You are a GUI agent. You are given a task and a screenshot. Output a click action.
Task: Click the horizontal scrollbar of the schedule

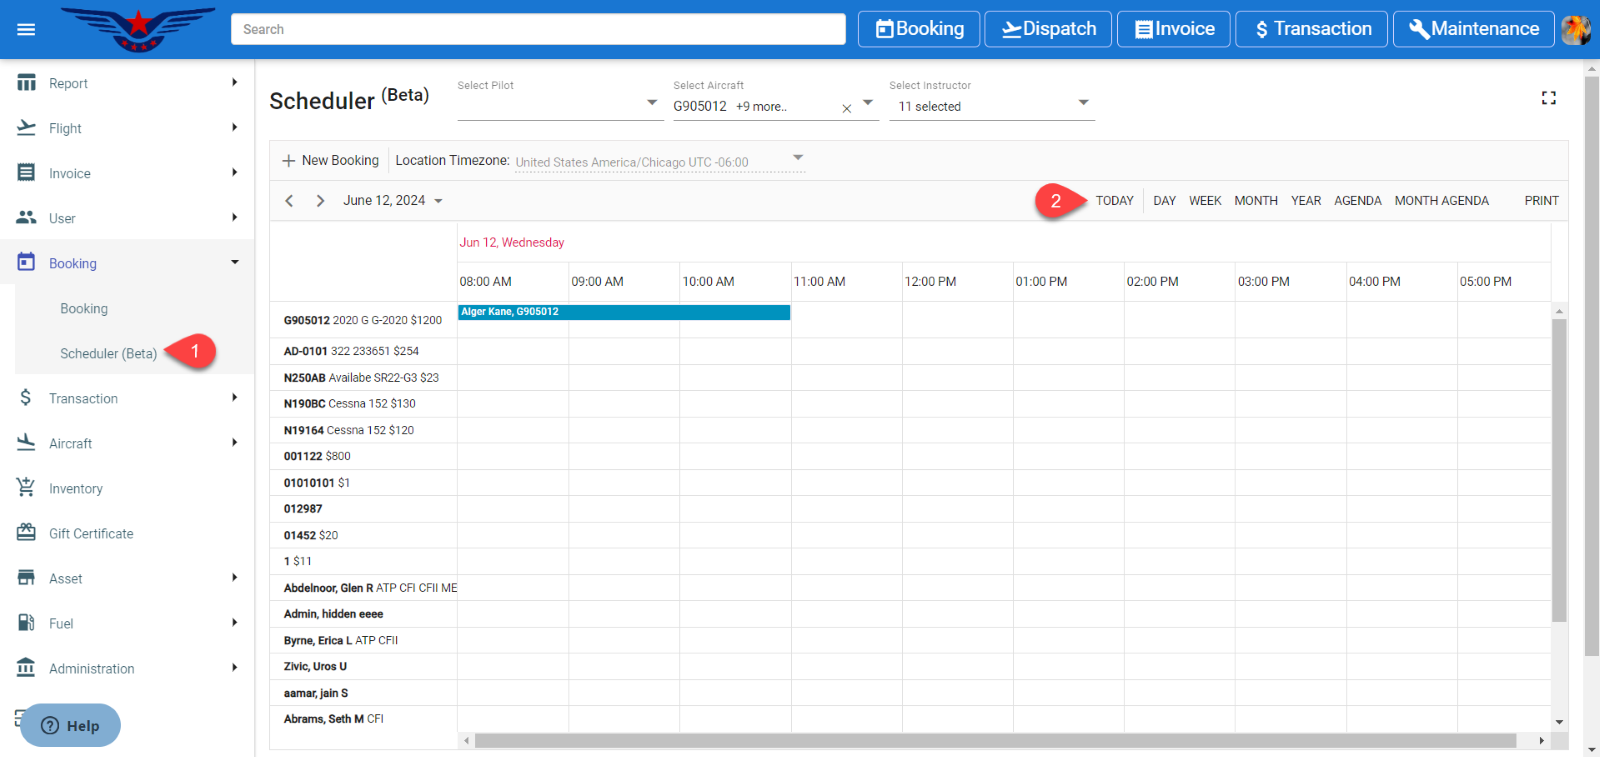(x=995, y=741)
